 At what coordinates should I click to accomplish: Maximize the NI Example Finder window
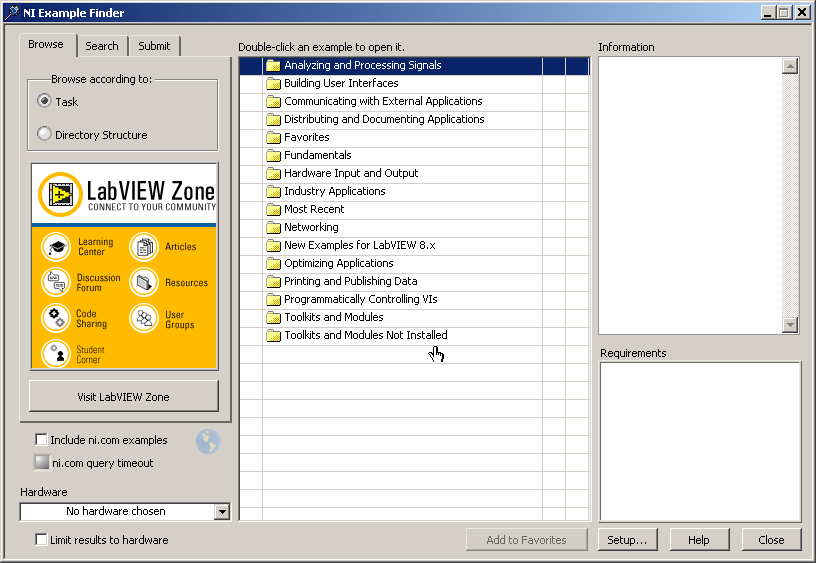pyautogui.click(x=784, y=12)
